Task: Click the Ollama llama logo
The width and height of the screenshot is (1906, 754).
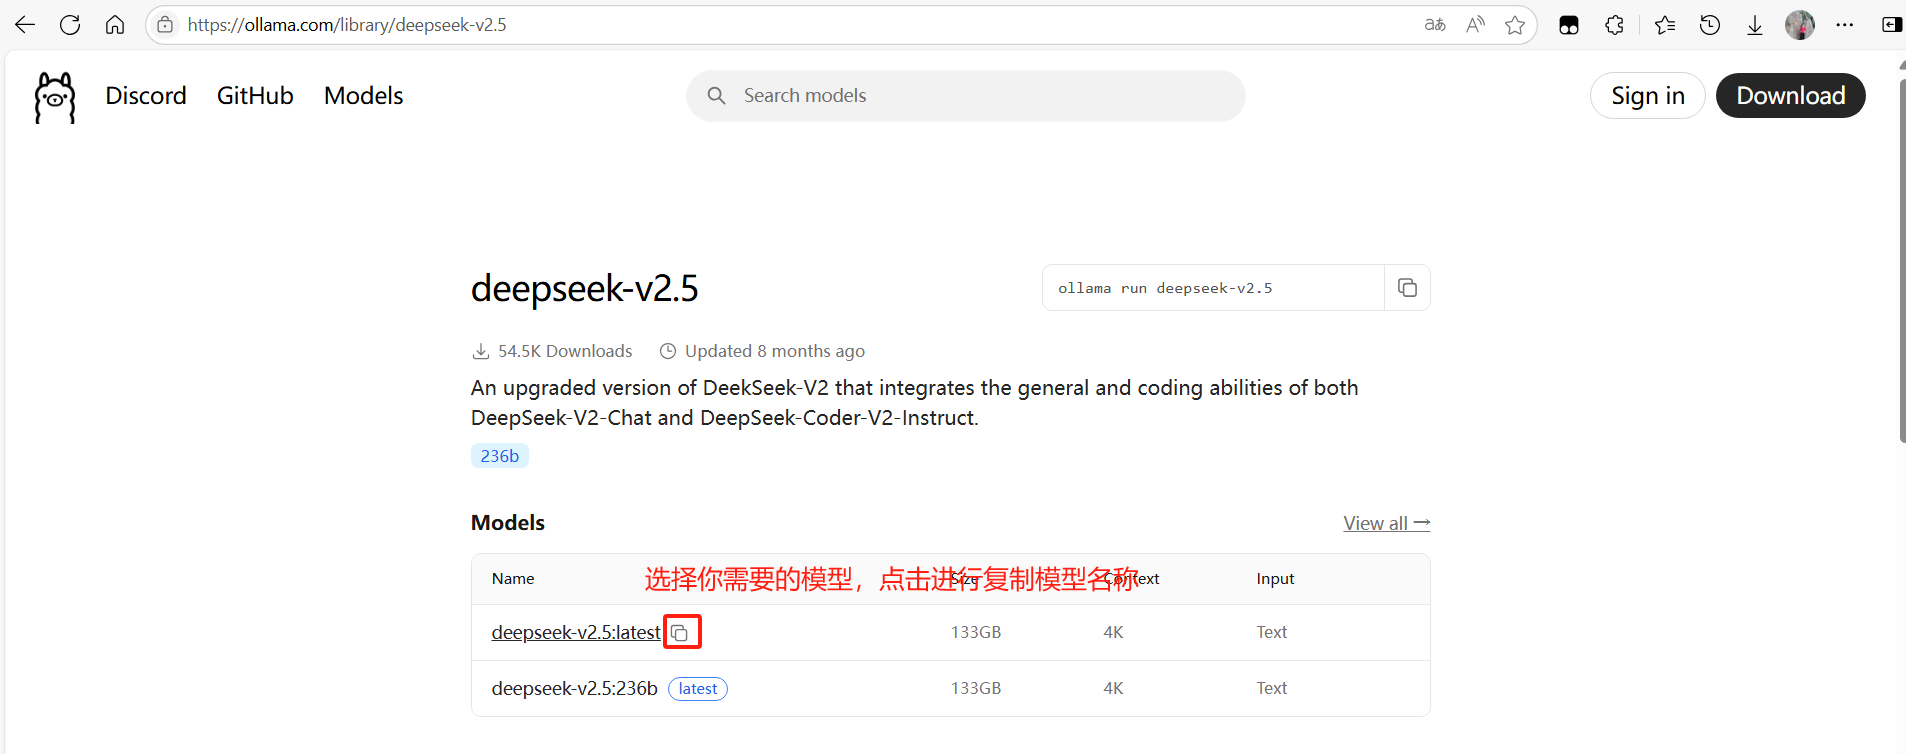Action: (x=55, y=97)
